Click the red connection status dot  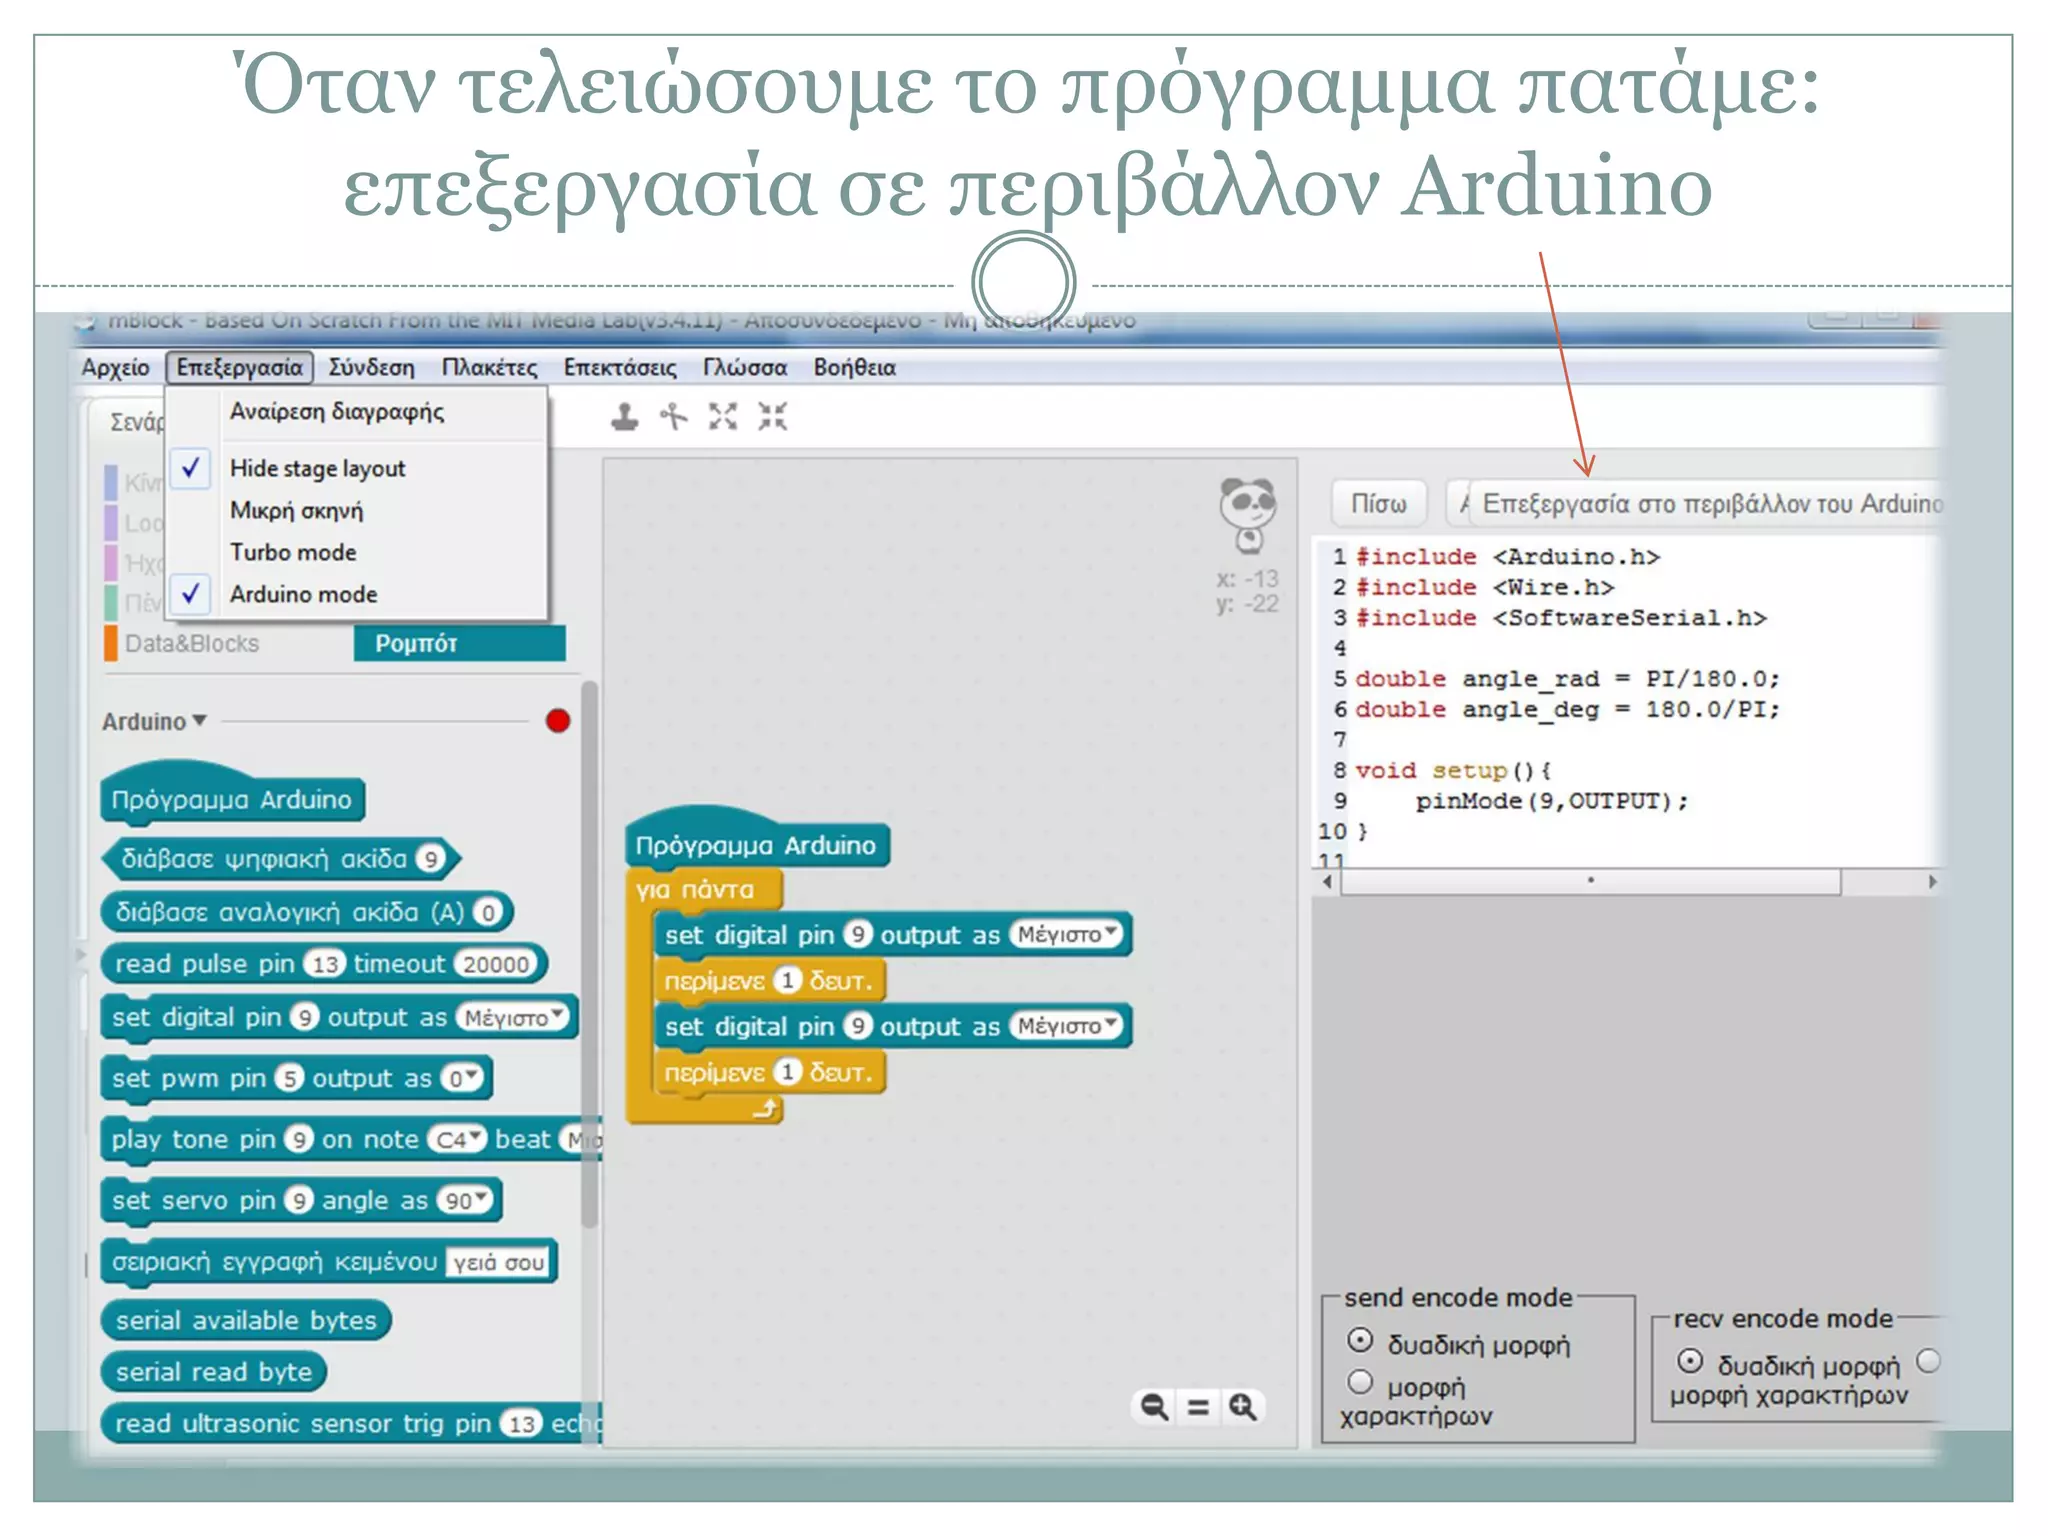coord(558,721)
